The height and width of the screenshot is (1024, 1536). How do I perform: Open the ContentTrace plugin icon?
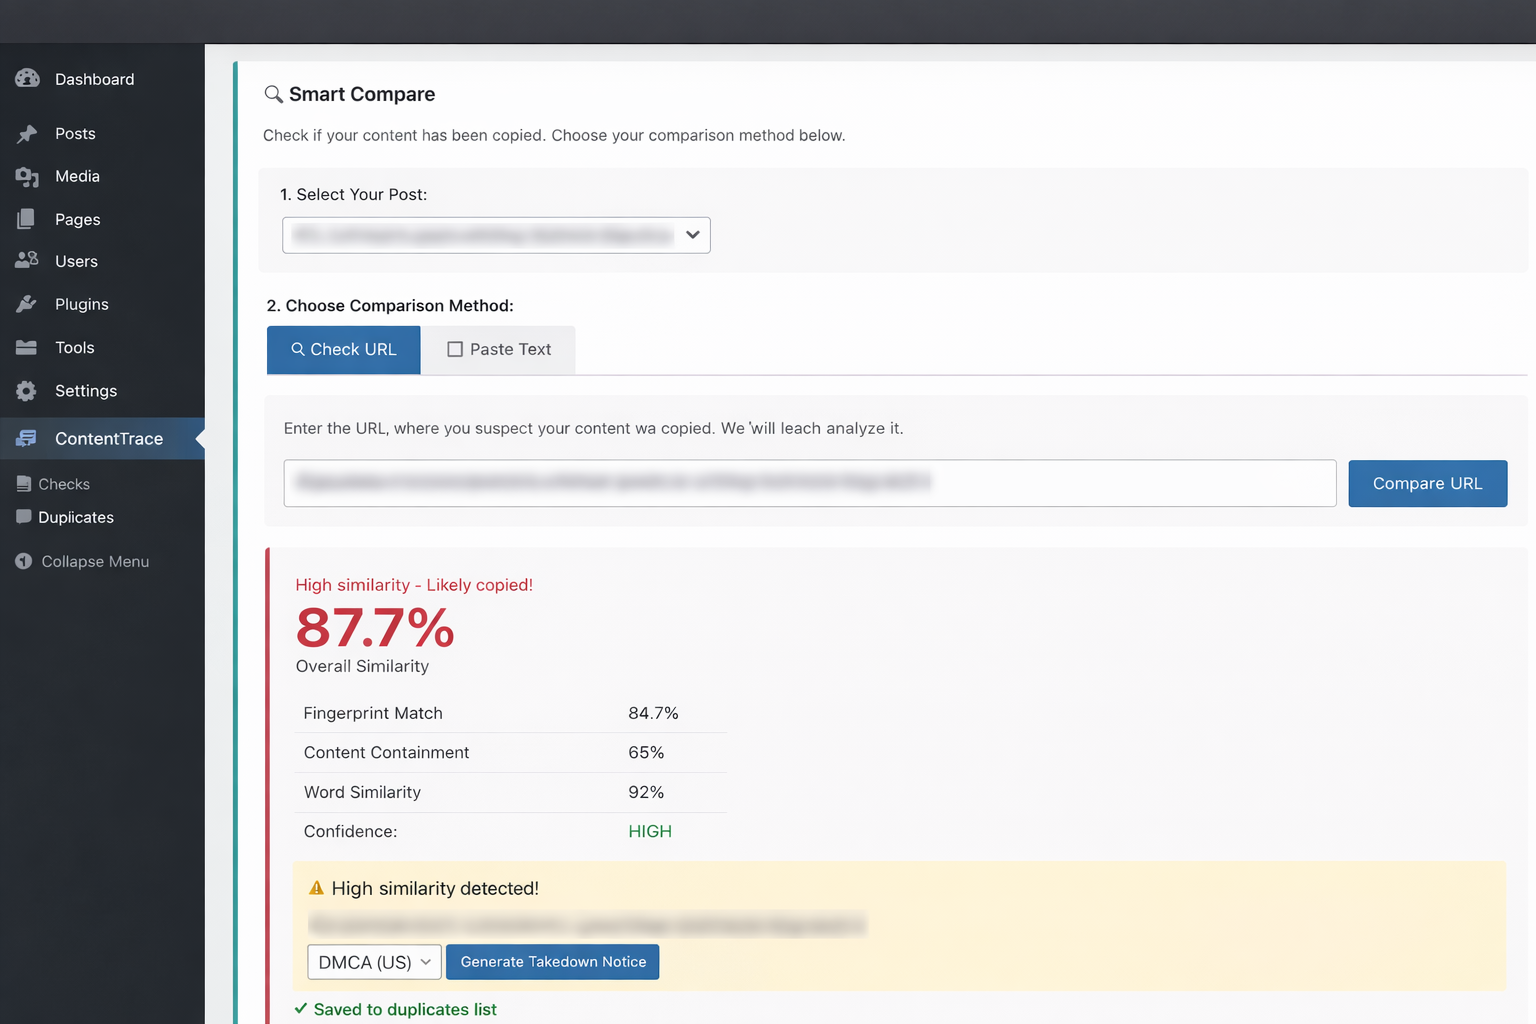(27, 438)
